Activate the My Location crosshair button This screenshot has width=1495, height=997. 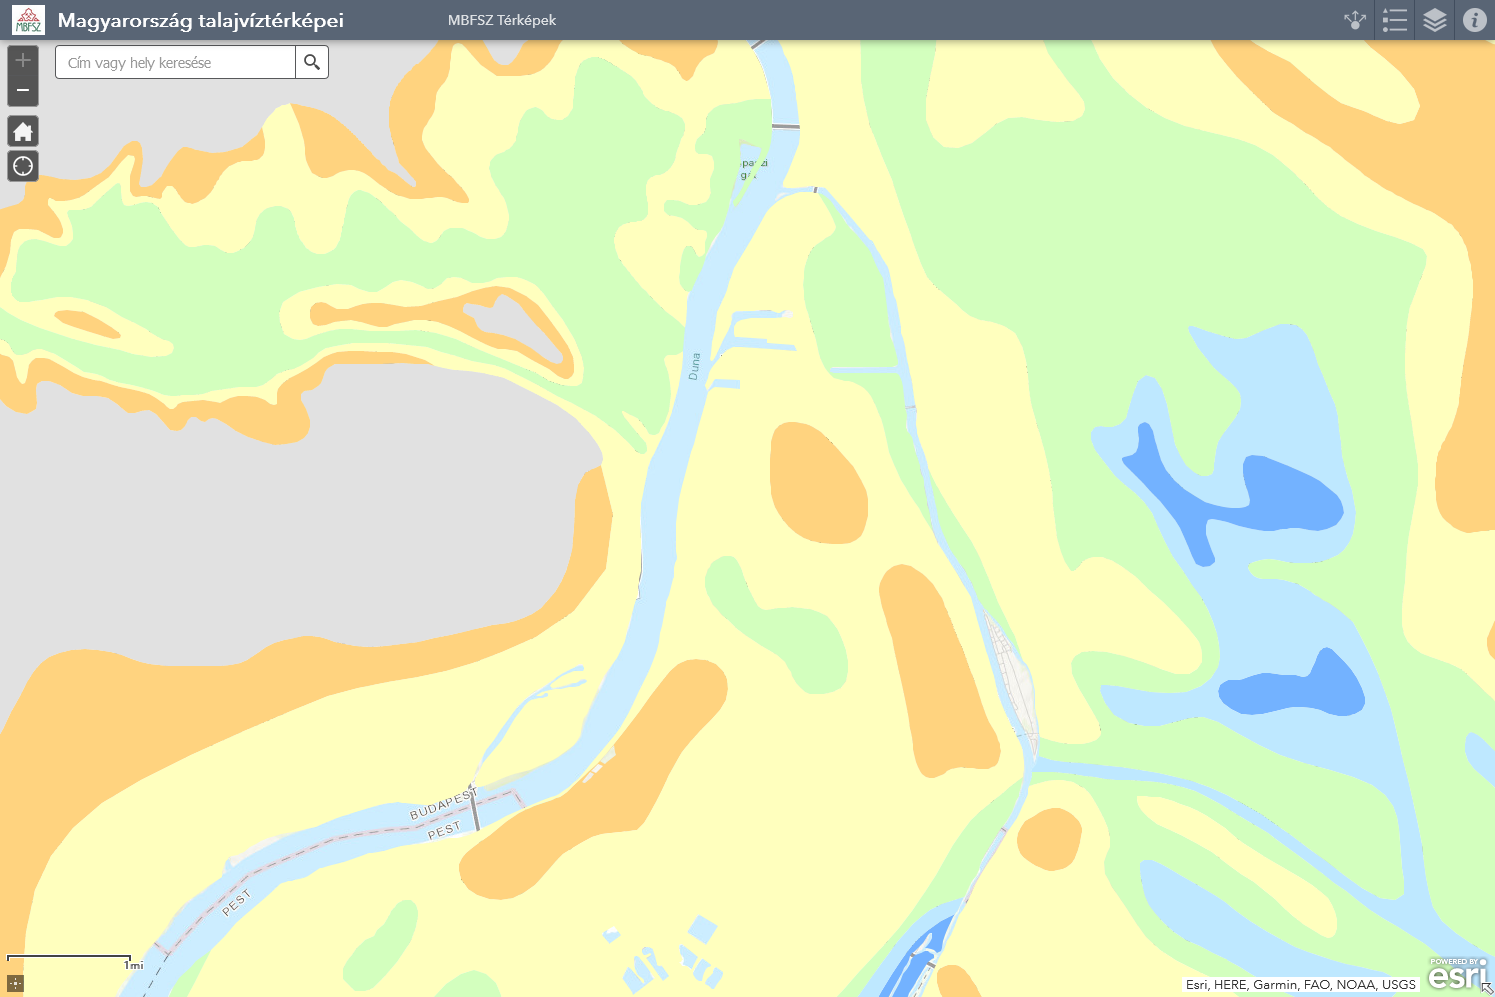pos(23,166)
